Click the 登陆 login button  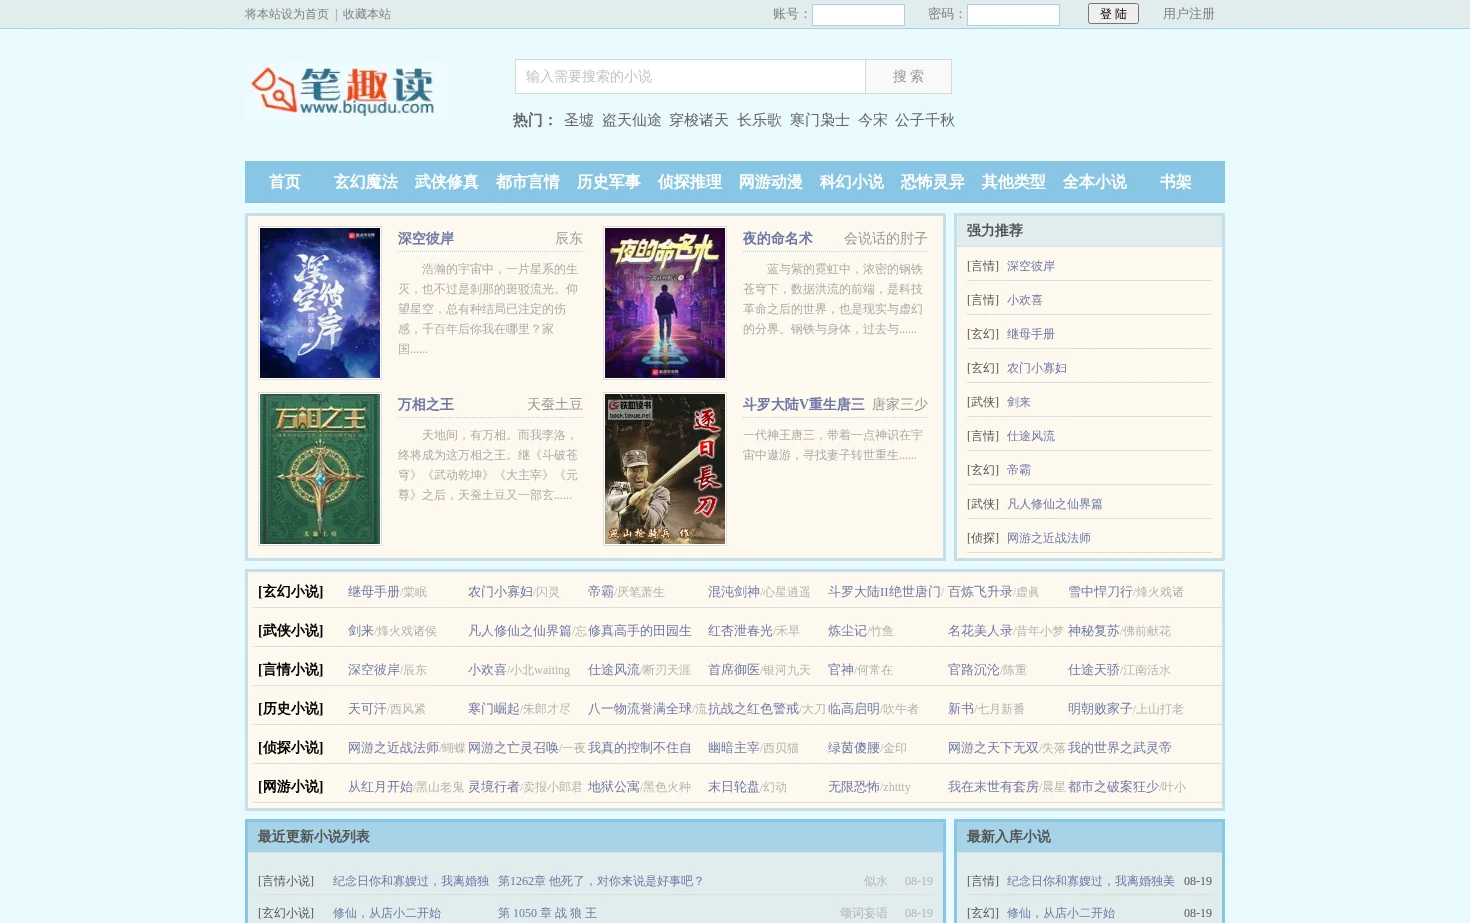coord(1113,14)
